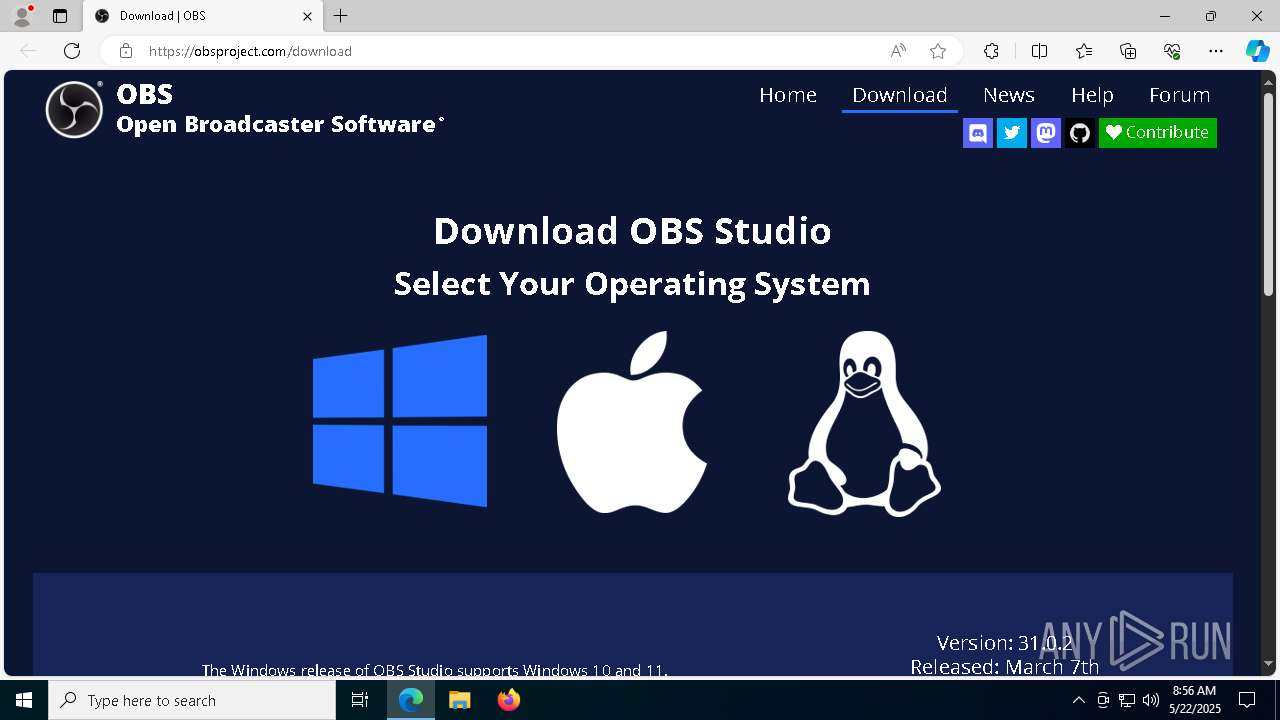Toggle Split screen icon
This screenshot has width=1280, height=720.
pyautogui.click(x=1039, y=51)
